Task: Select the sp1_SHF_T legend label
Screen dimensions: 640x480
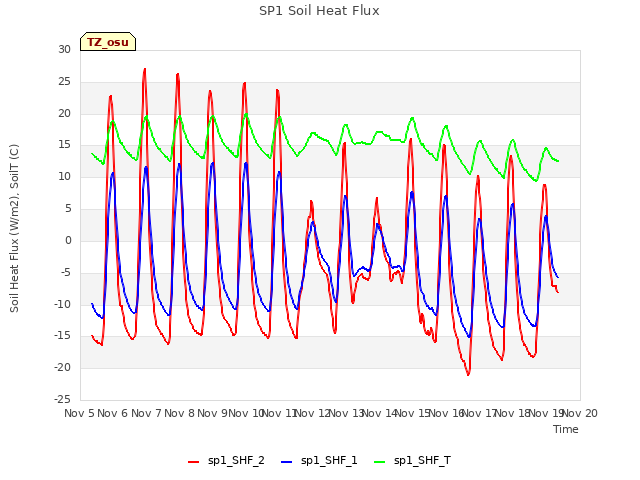Action: (422, 461)
